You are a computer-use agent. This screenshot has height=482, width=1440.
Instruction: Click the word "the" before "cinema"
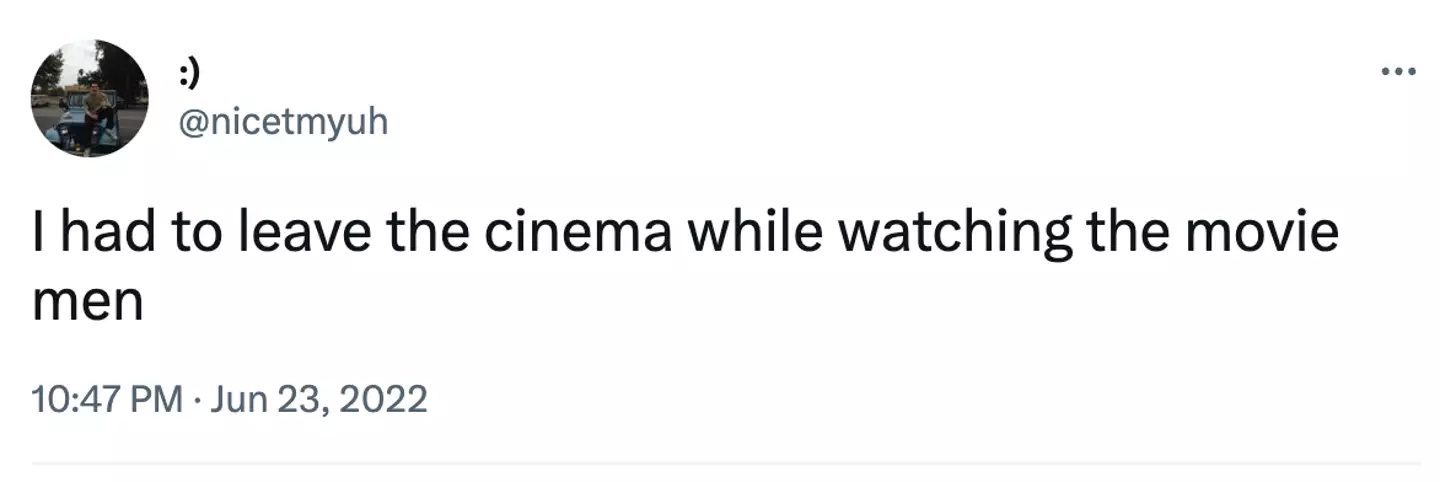pos(429,233)
